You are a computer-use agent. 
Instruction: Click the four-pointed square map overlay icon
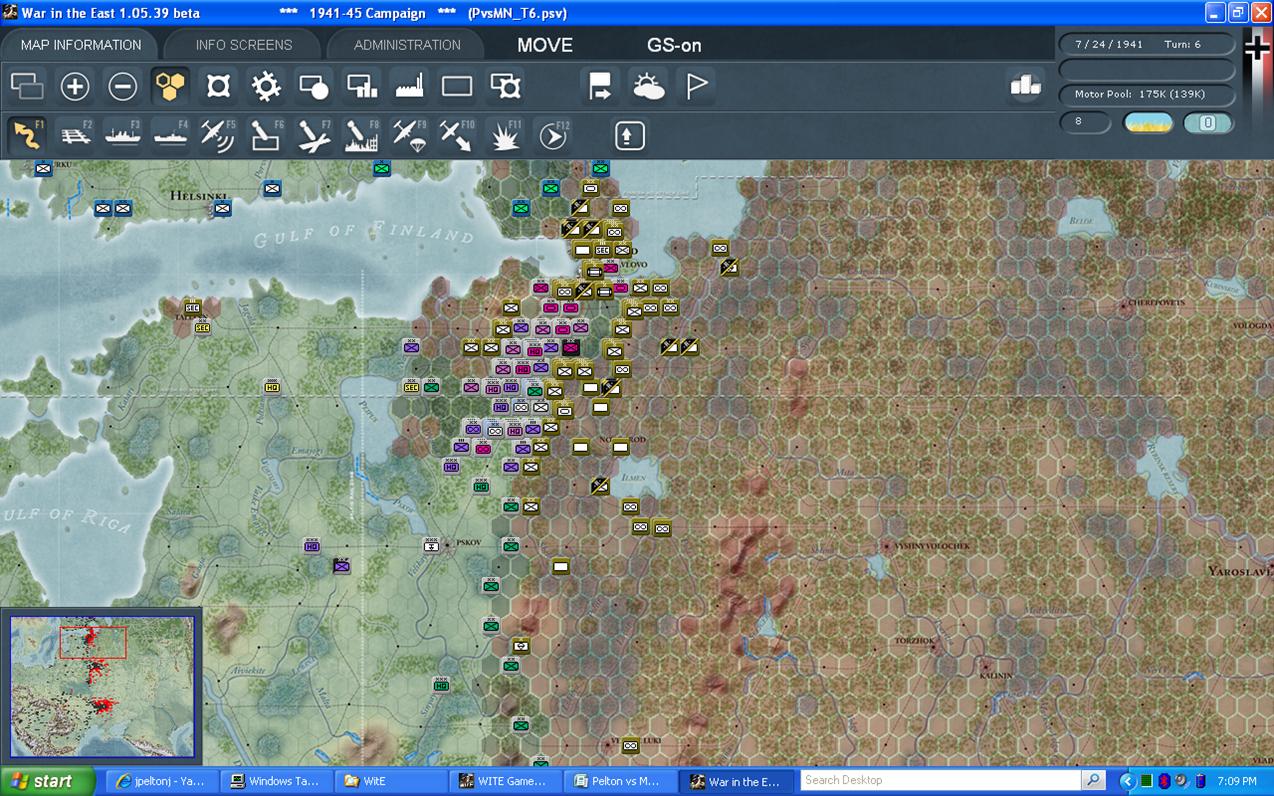tap(218, 87)
